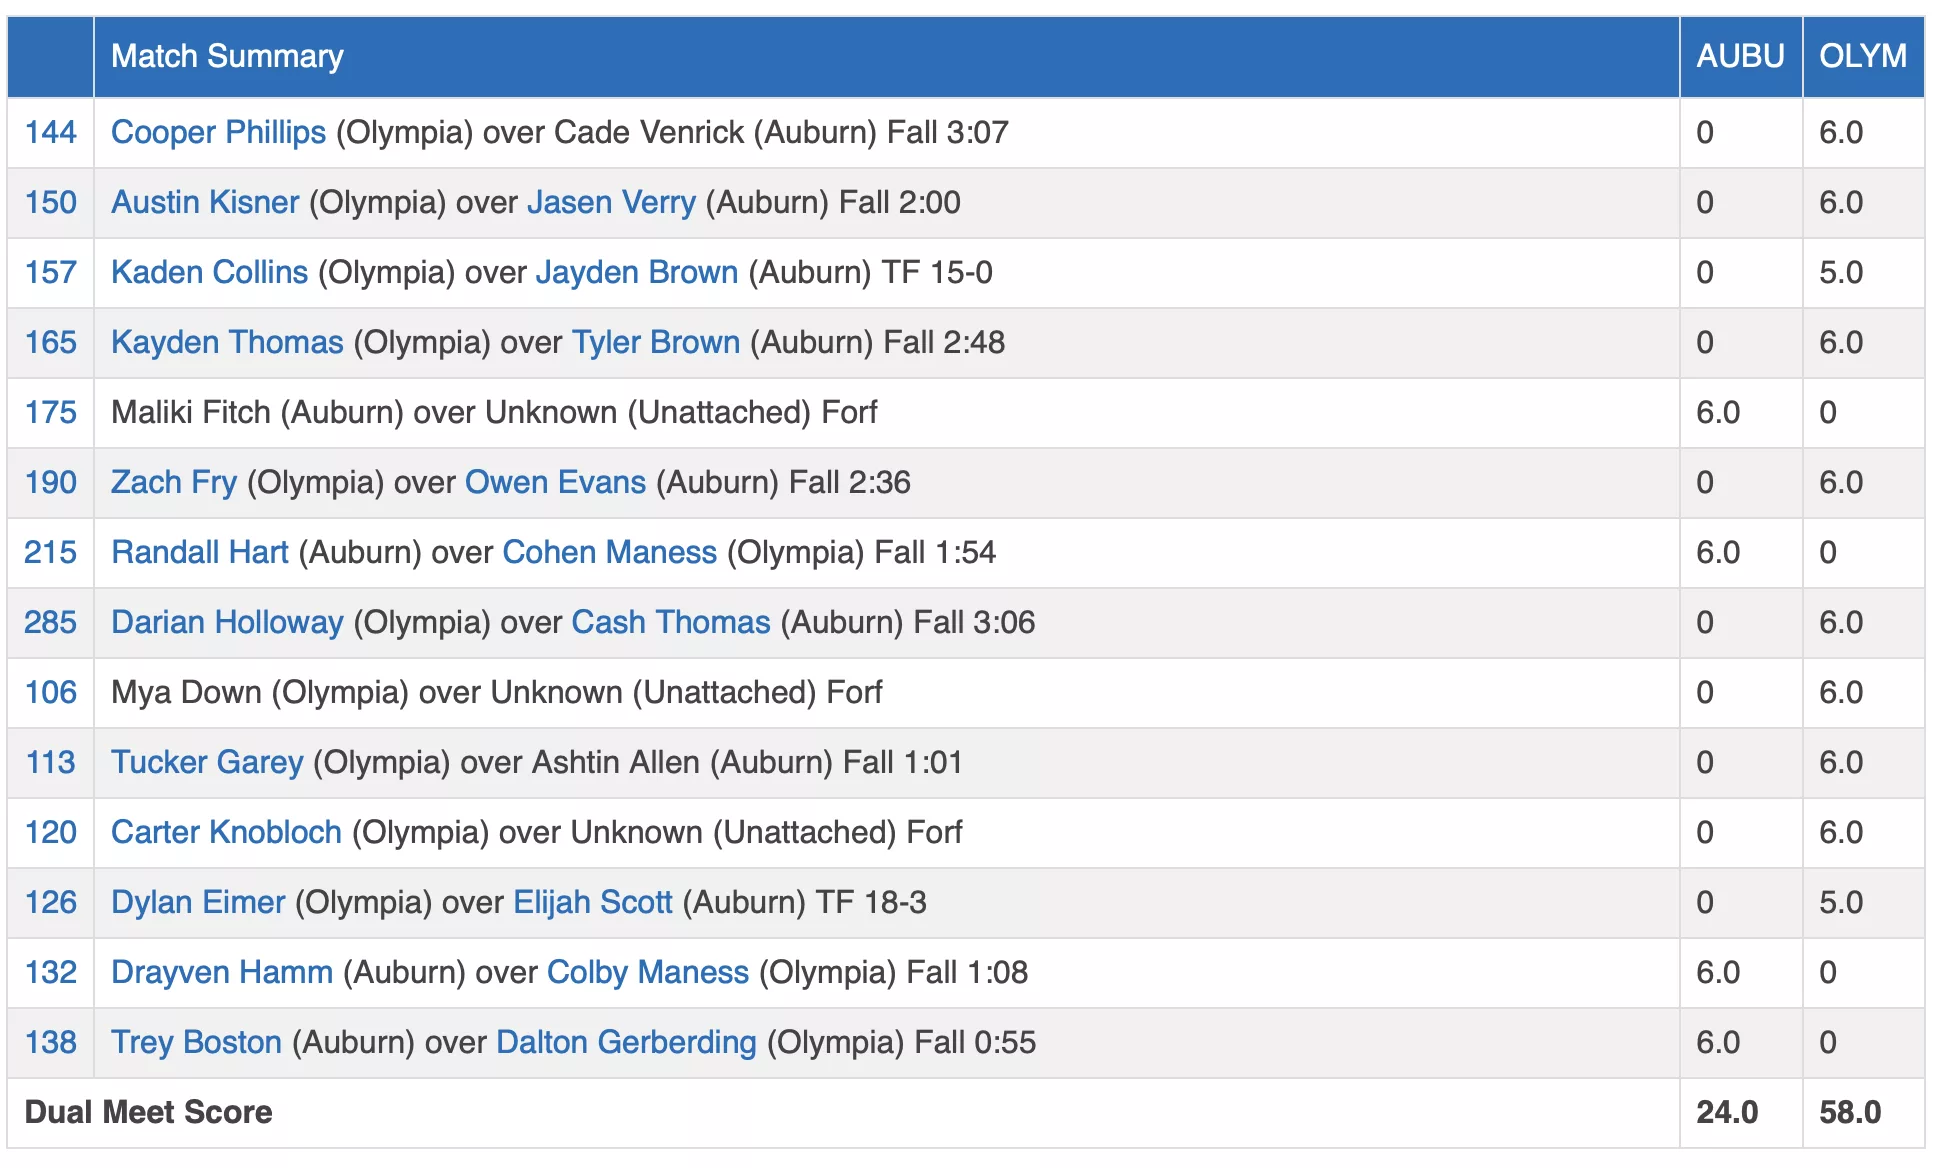This screenshot has height=1168, width=1952.
Task: Click the Auburn total score 24.0
Action: [1727, 1112]
